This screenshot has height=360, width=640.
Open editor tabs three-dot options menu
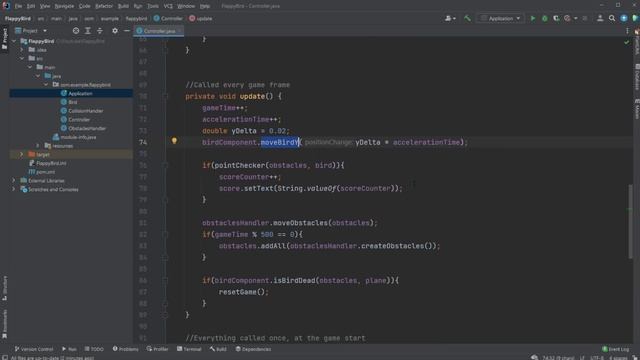pos(627,31)
